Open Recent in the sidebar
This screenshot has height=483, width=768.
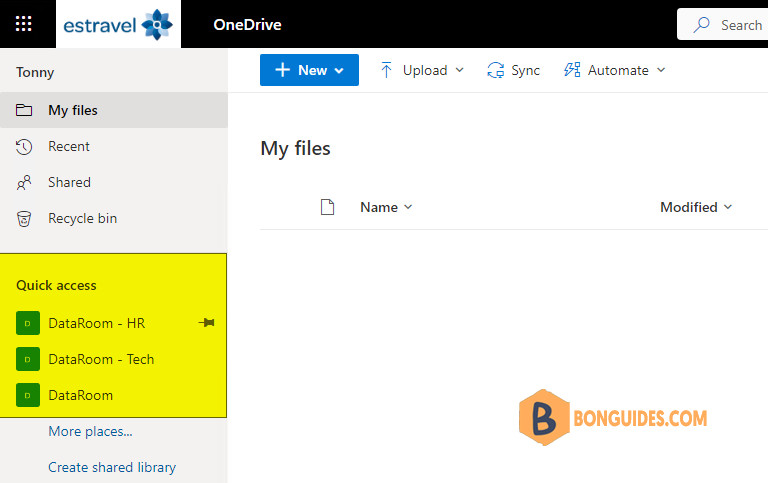click(114, 146)
